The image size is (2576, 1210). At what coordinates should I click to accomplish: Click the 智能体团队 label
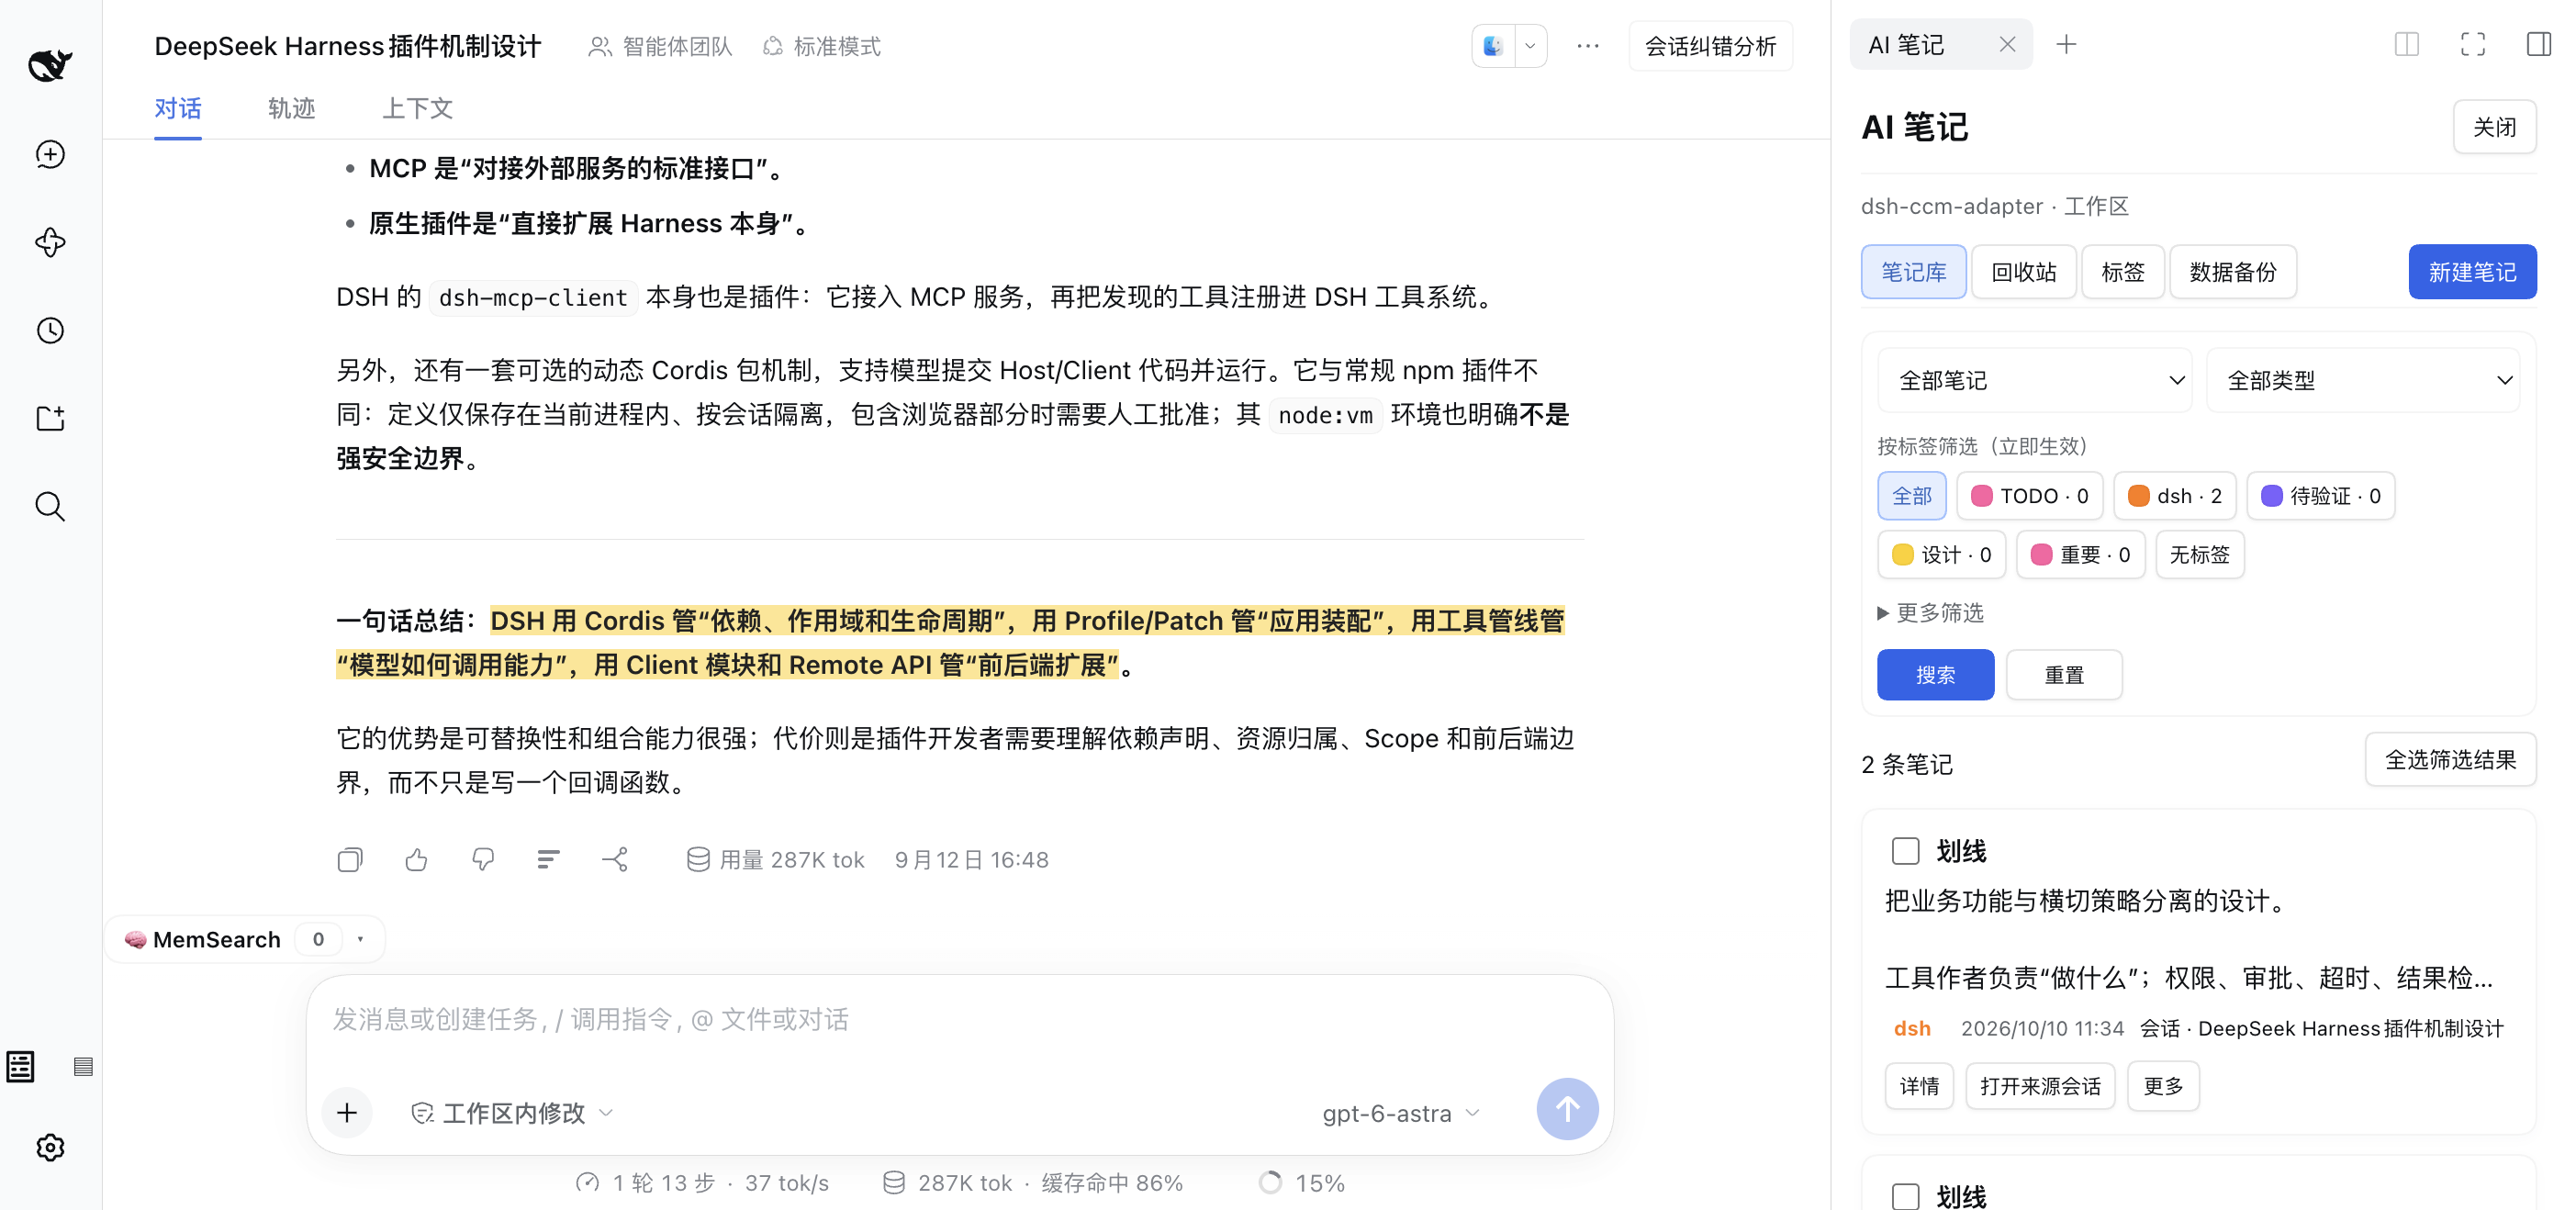point(660,46)
